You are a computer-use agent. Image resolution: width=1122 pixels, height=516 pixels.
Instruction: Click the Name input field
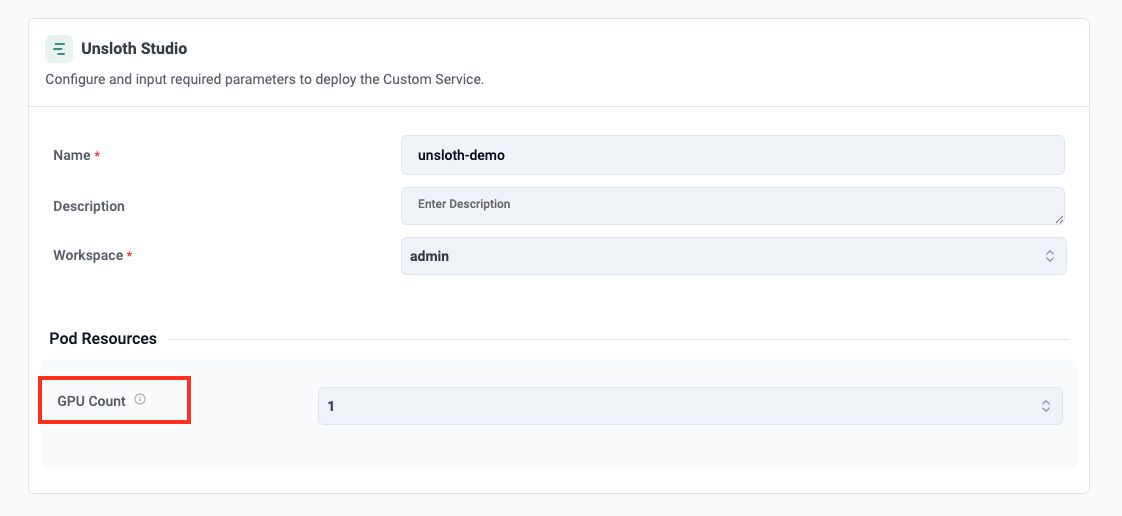point(733,155)
